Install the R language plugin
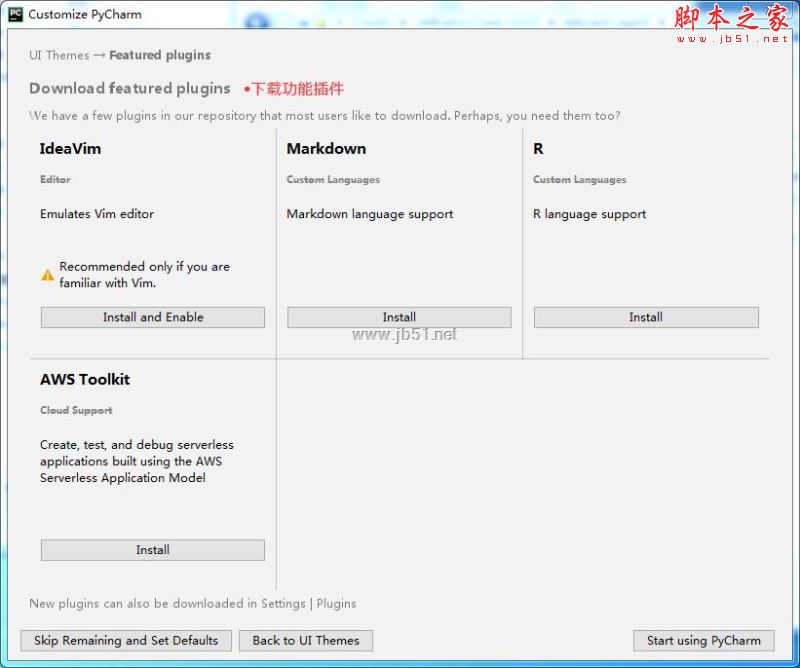 pyautogui.click(x=646, y=317)
